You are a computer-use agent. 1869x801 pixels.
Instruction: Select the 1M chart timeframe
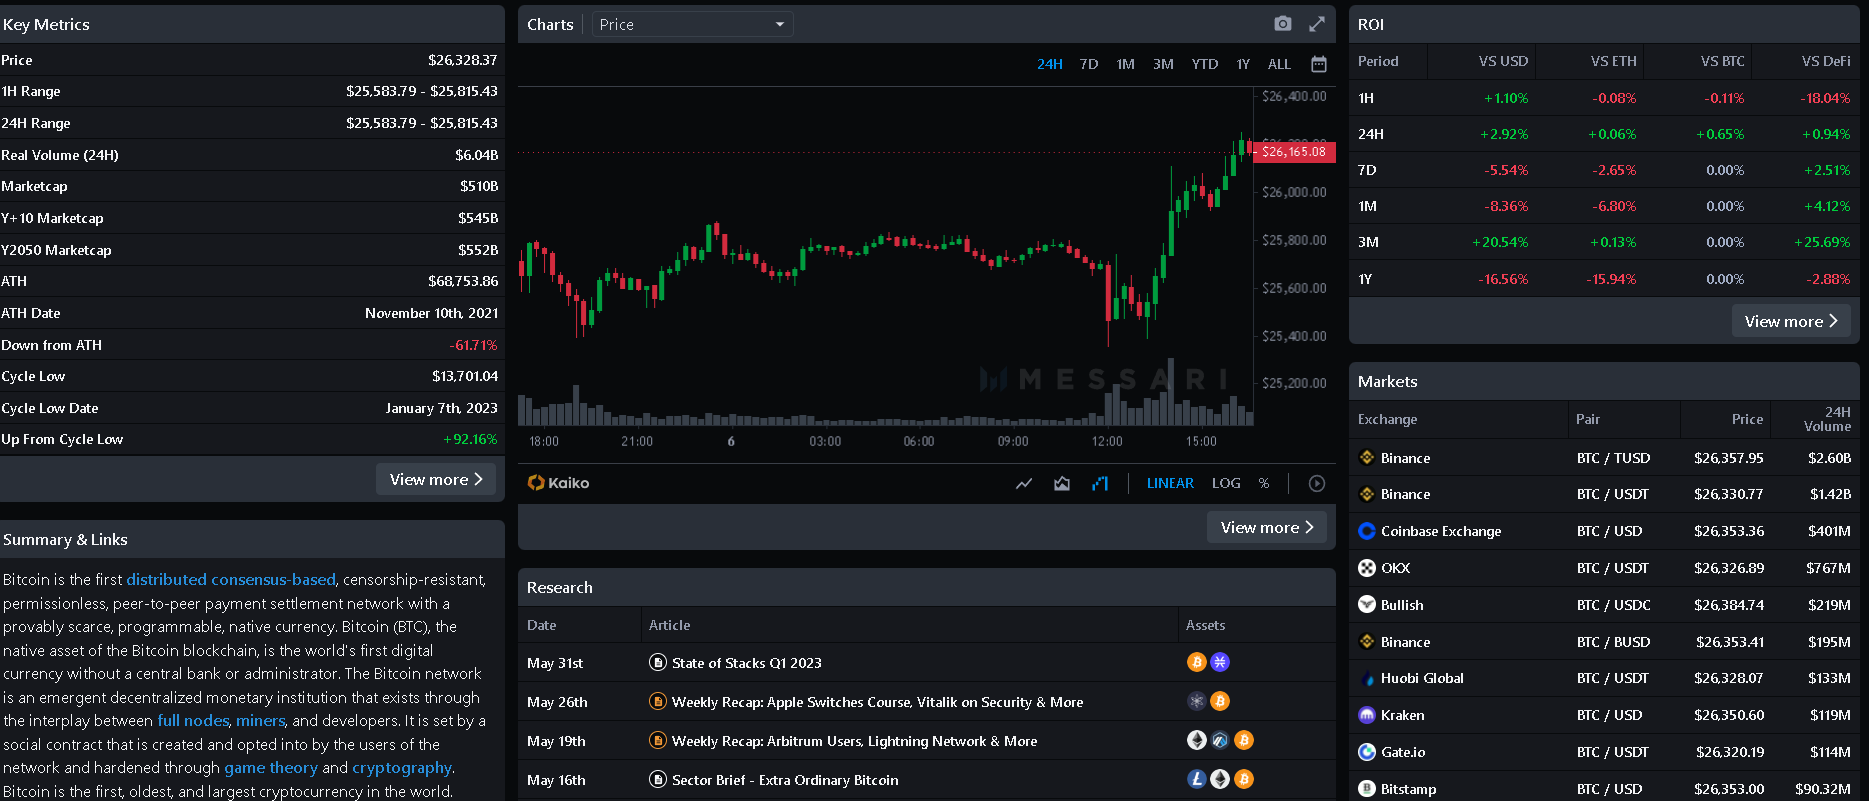coord(1126,64)
